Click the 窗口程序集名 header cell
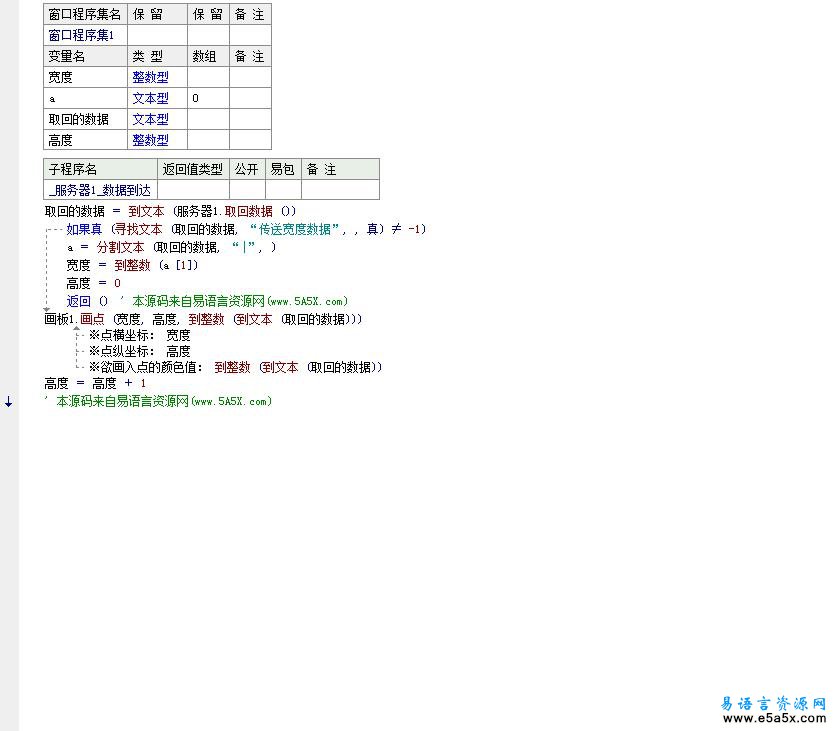The width and height of the screenshot is (835, 731). click(x=85, y=14)
